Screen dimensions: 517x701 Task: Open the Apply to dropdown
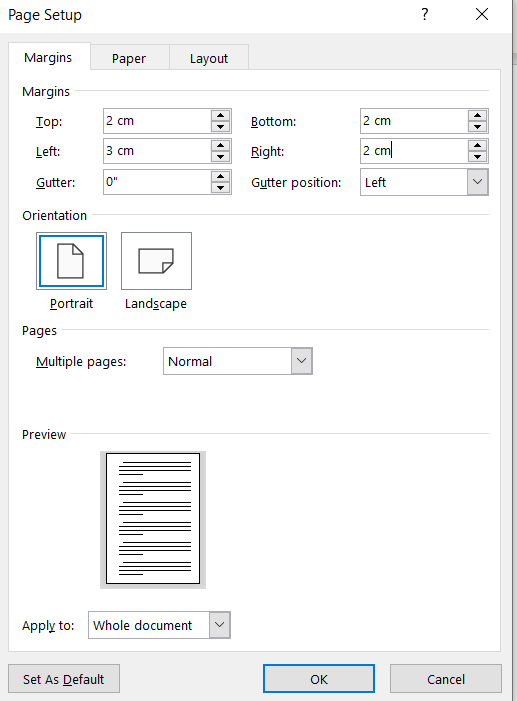(219, 625)
